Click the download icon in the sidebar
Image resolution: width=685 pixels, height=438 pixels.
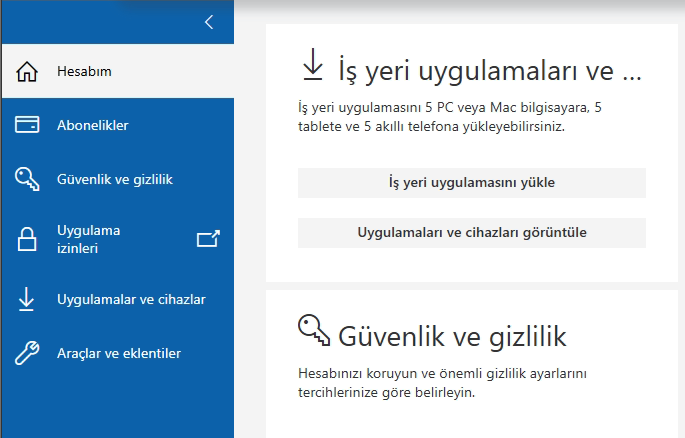pos(26,299)
